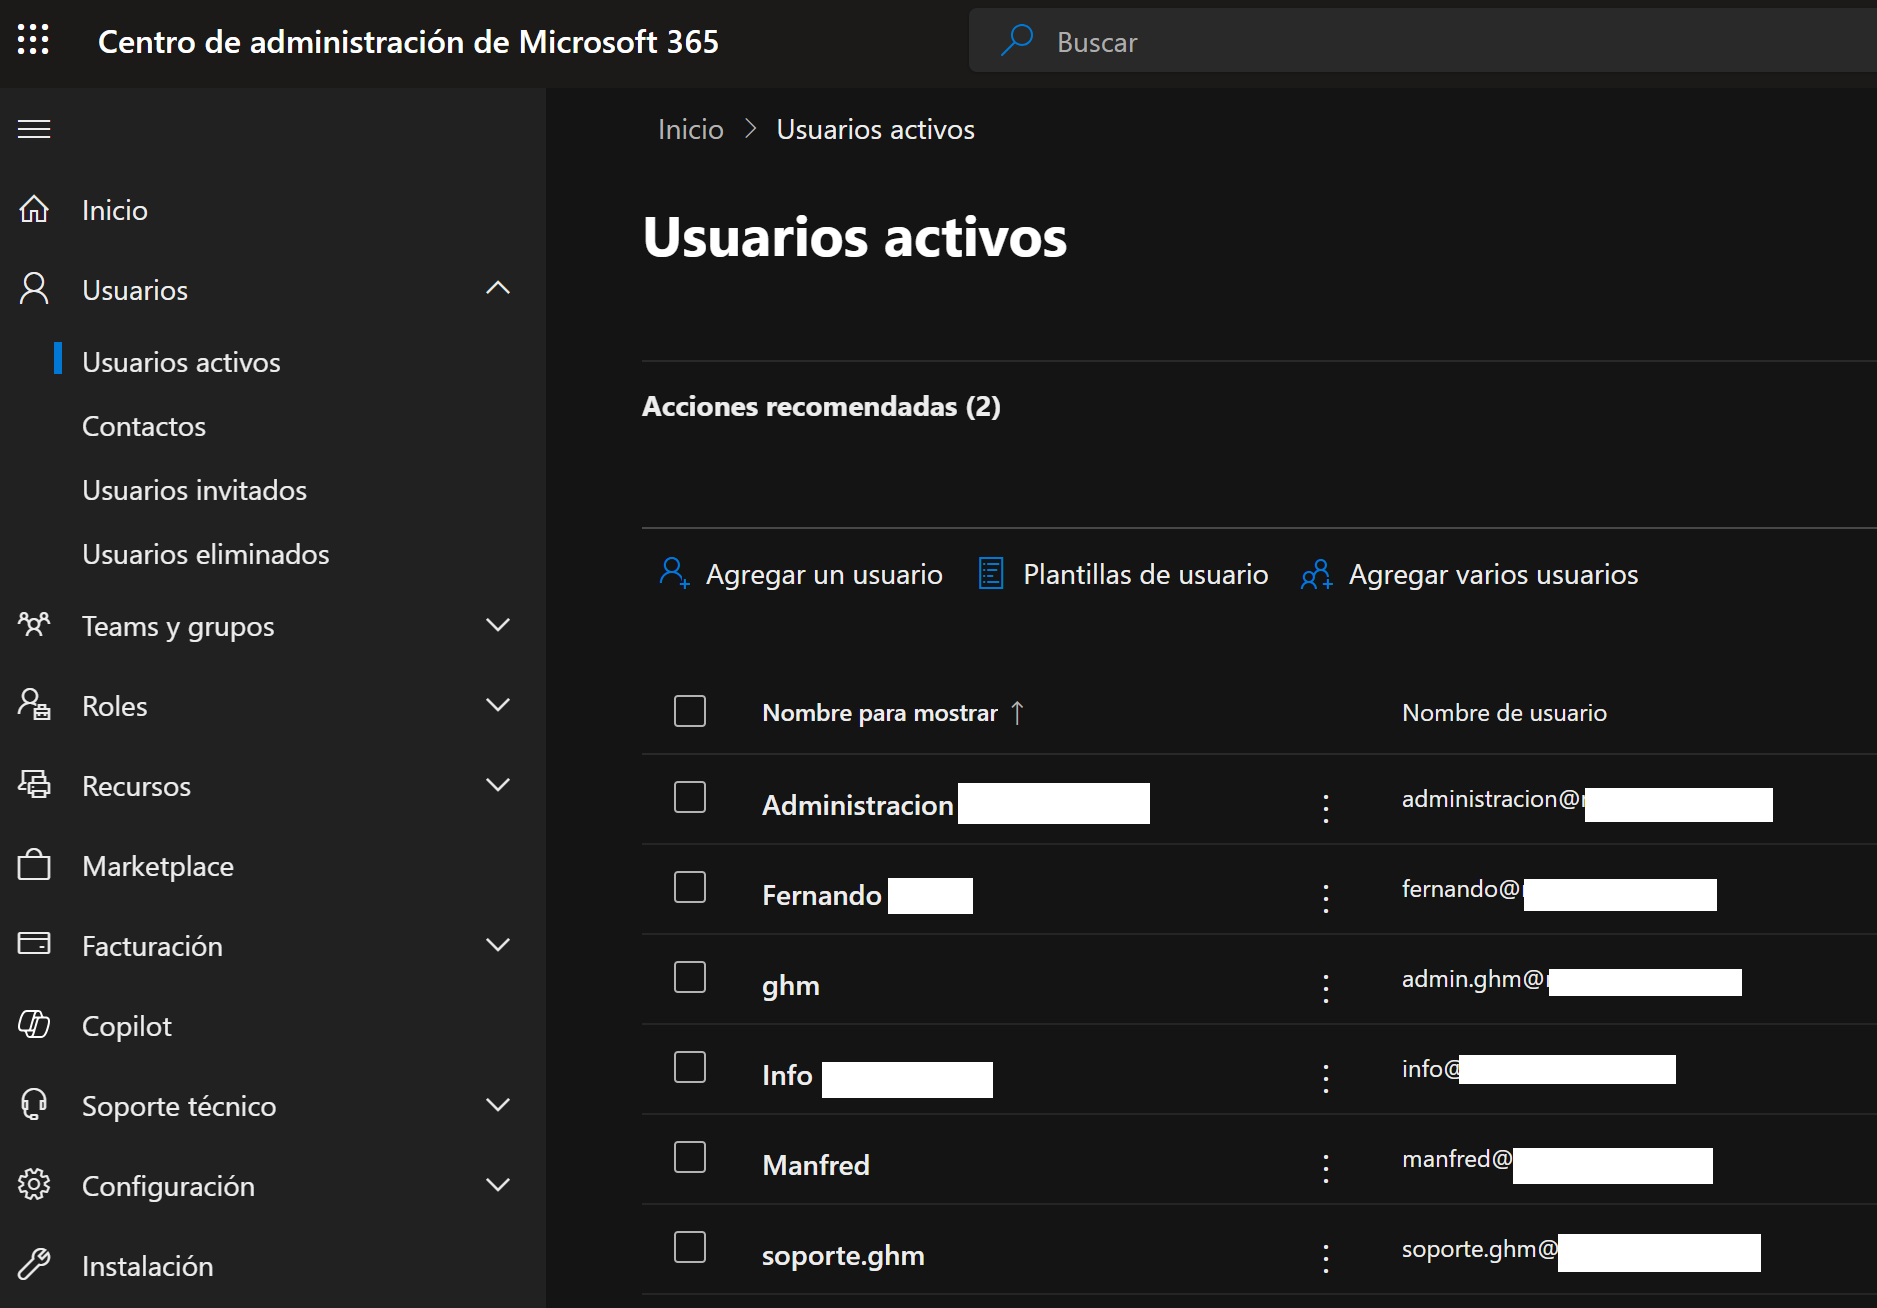Select all users with header checkbox
This screenshot has width=1877, height=1308.
(x=690, y=711)
